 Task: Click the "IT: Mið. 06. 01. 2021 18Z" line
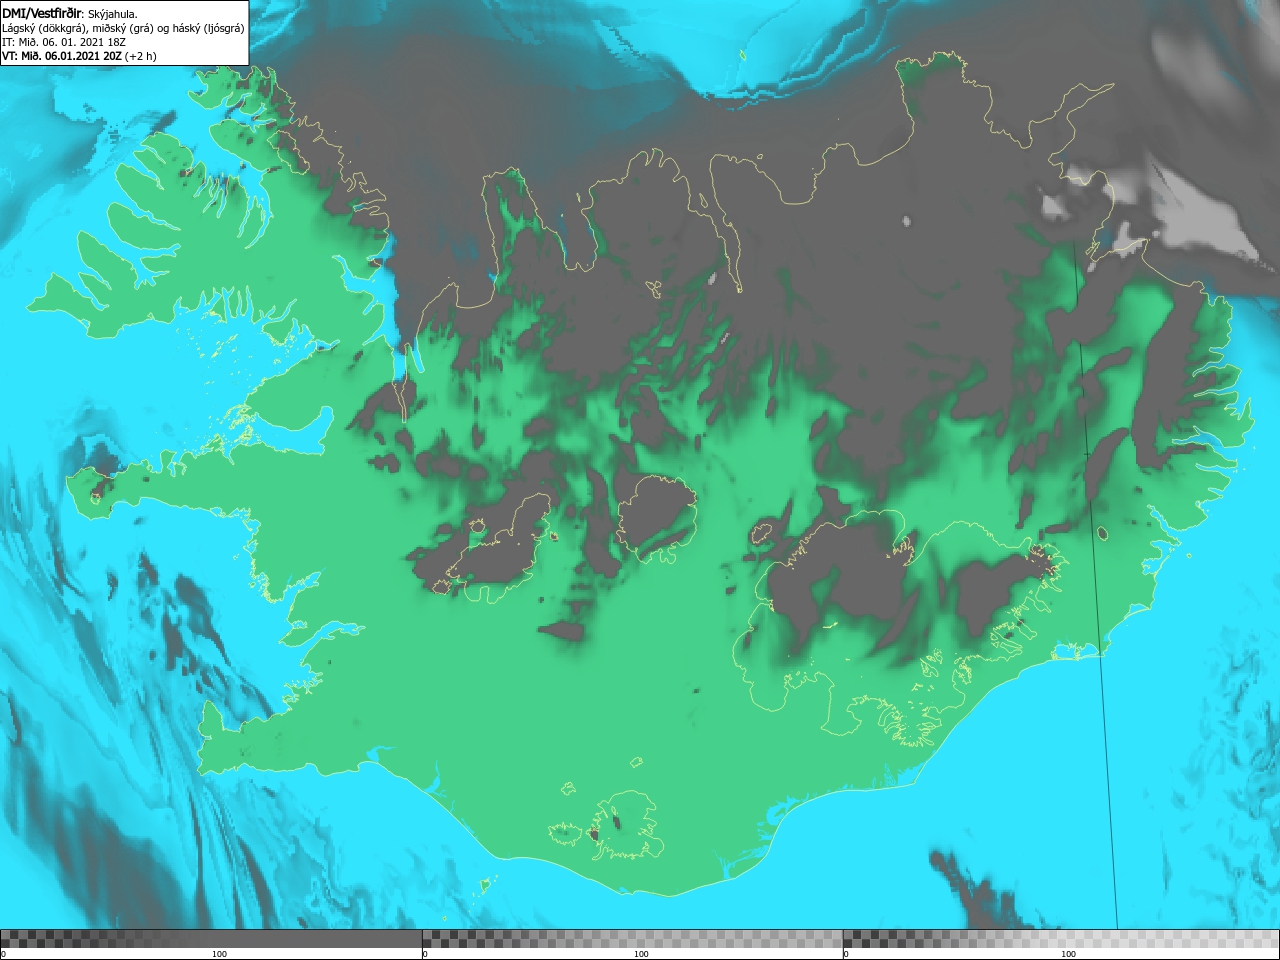(66, 42)
